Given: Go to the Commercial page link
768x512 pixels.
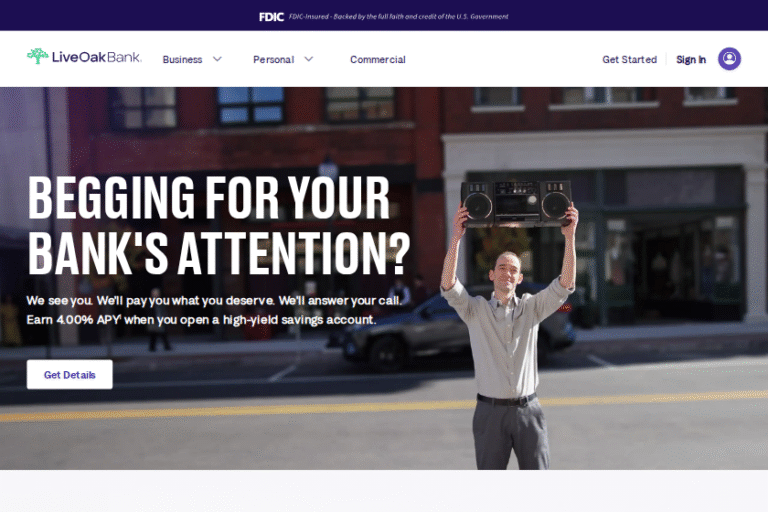Looking at the screenshot, I should pos(378,59).
